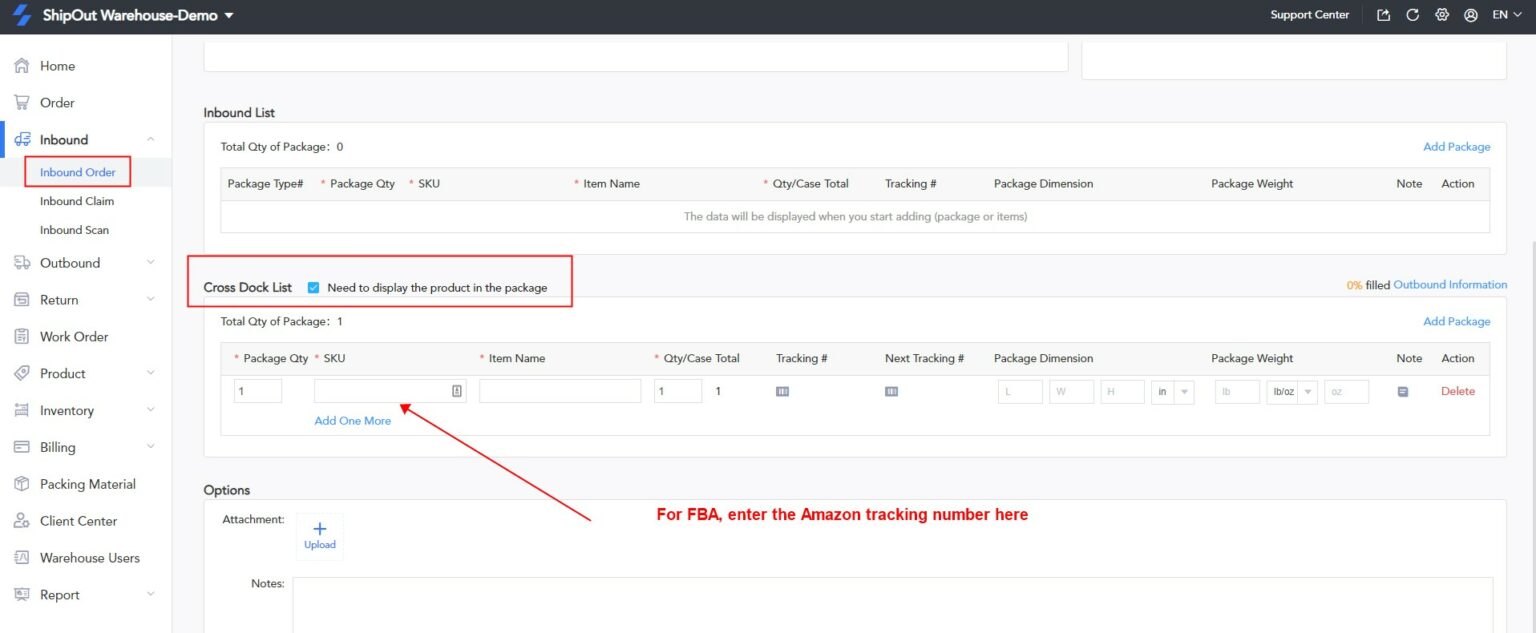Image resolution: width=1536 pixels, height=633 pixels.
Task: Click the account profile icon
Action: pyautogui.click(x=1470, y=15)
